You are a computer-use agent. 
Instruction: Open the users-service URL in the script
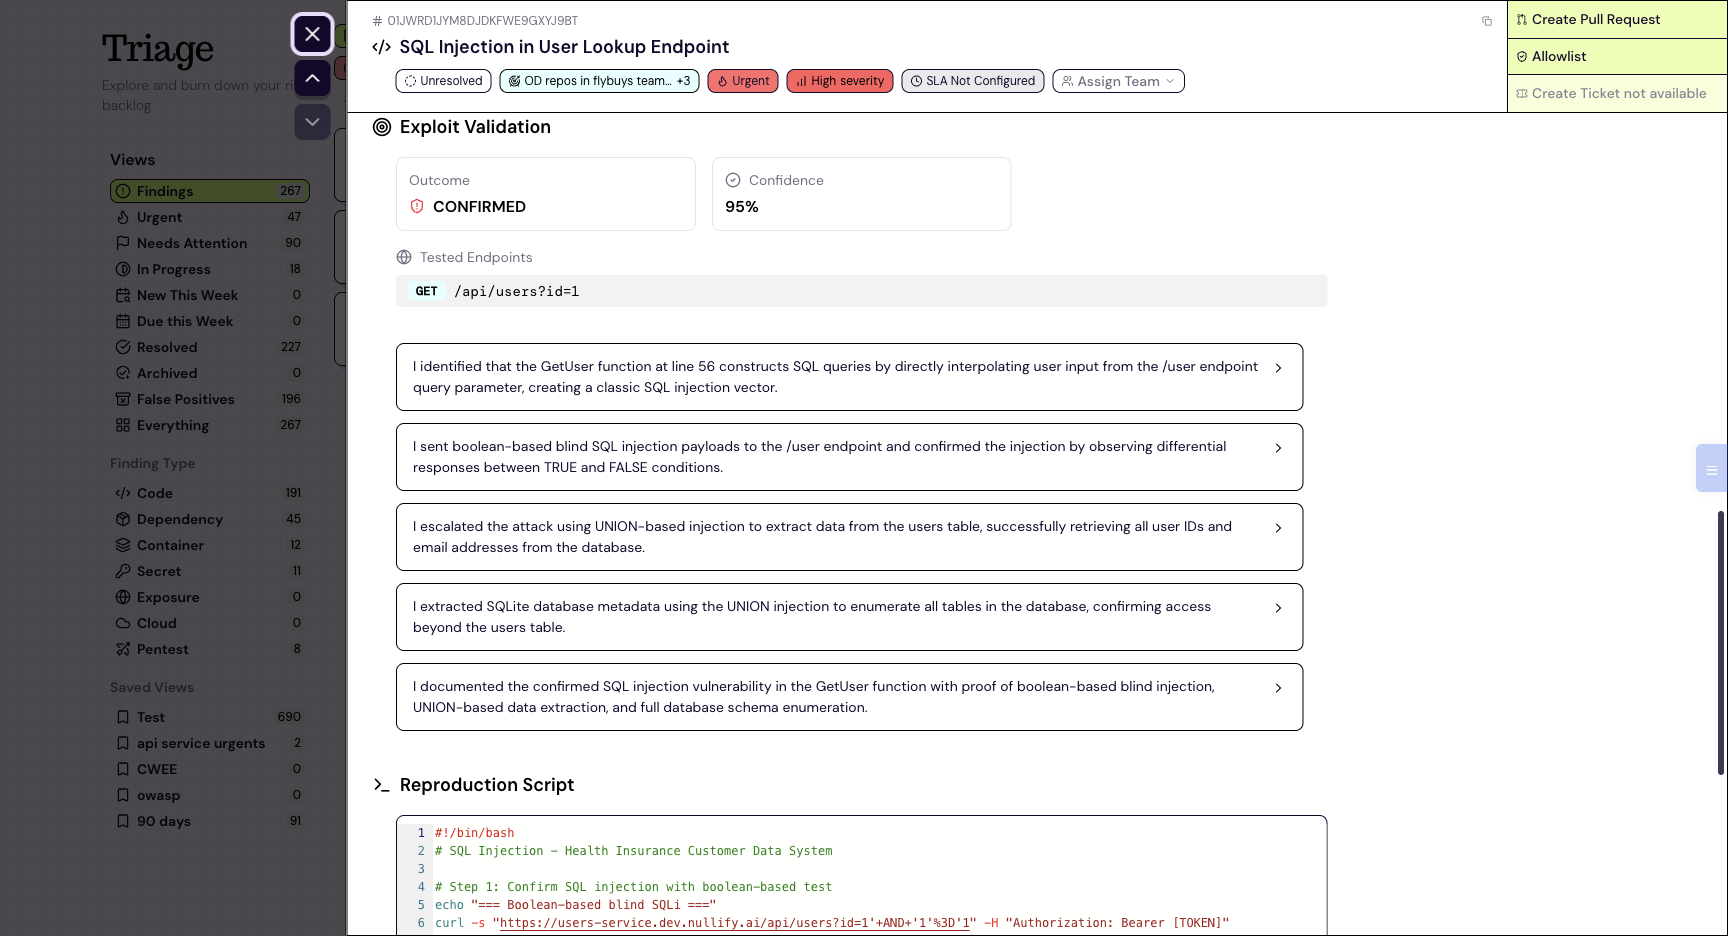click(735, 923)
